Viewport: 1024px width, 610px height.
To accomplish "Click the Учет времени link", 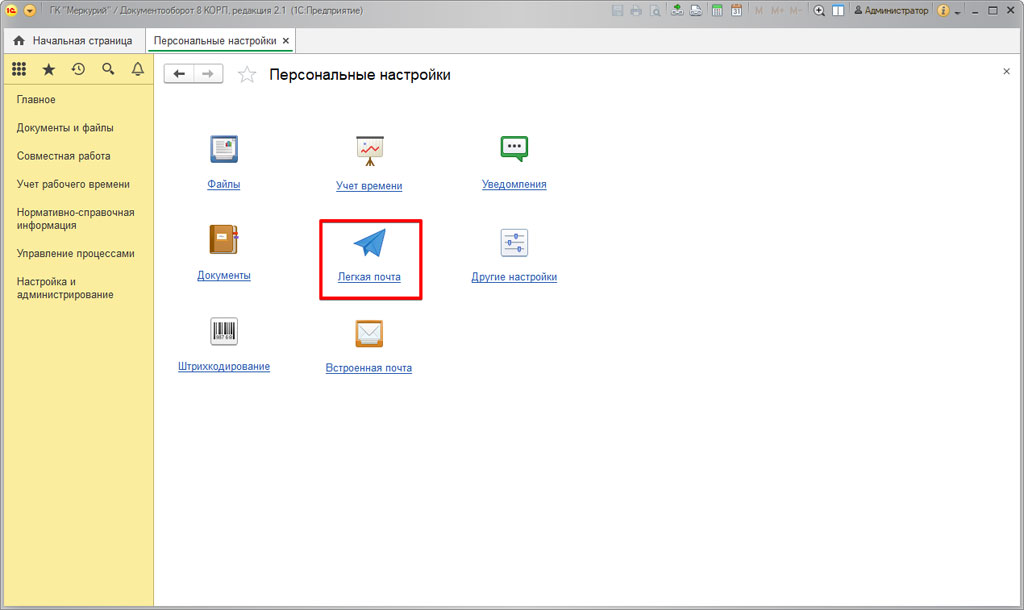I will [369, 186].
